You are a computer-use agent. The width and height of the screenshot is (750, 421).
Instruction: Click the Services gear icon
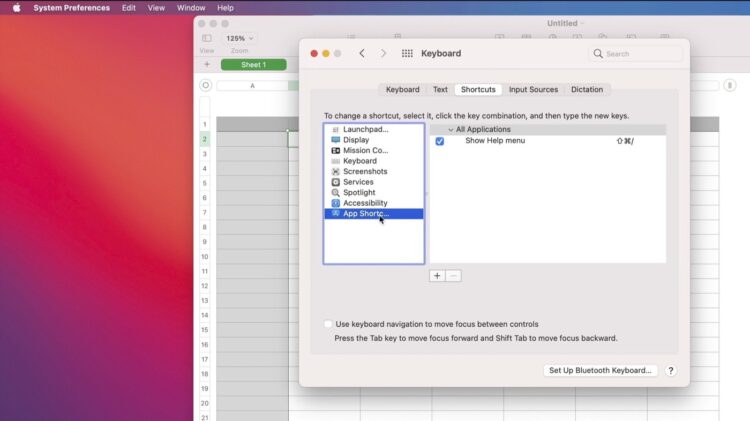point(335,182)
